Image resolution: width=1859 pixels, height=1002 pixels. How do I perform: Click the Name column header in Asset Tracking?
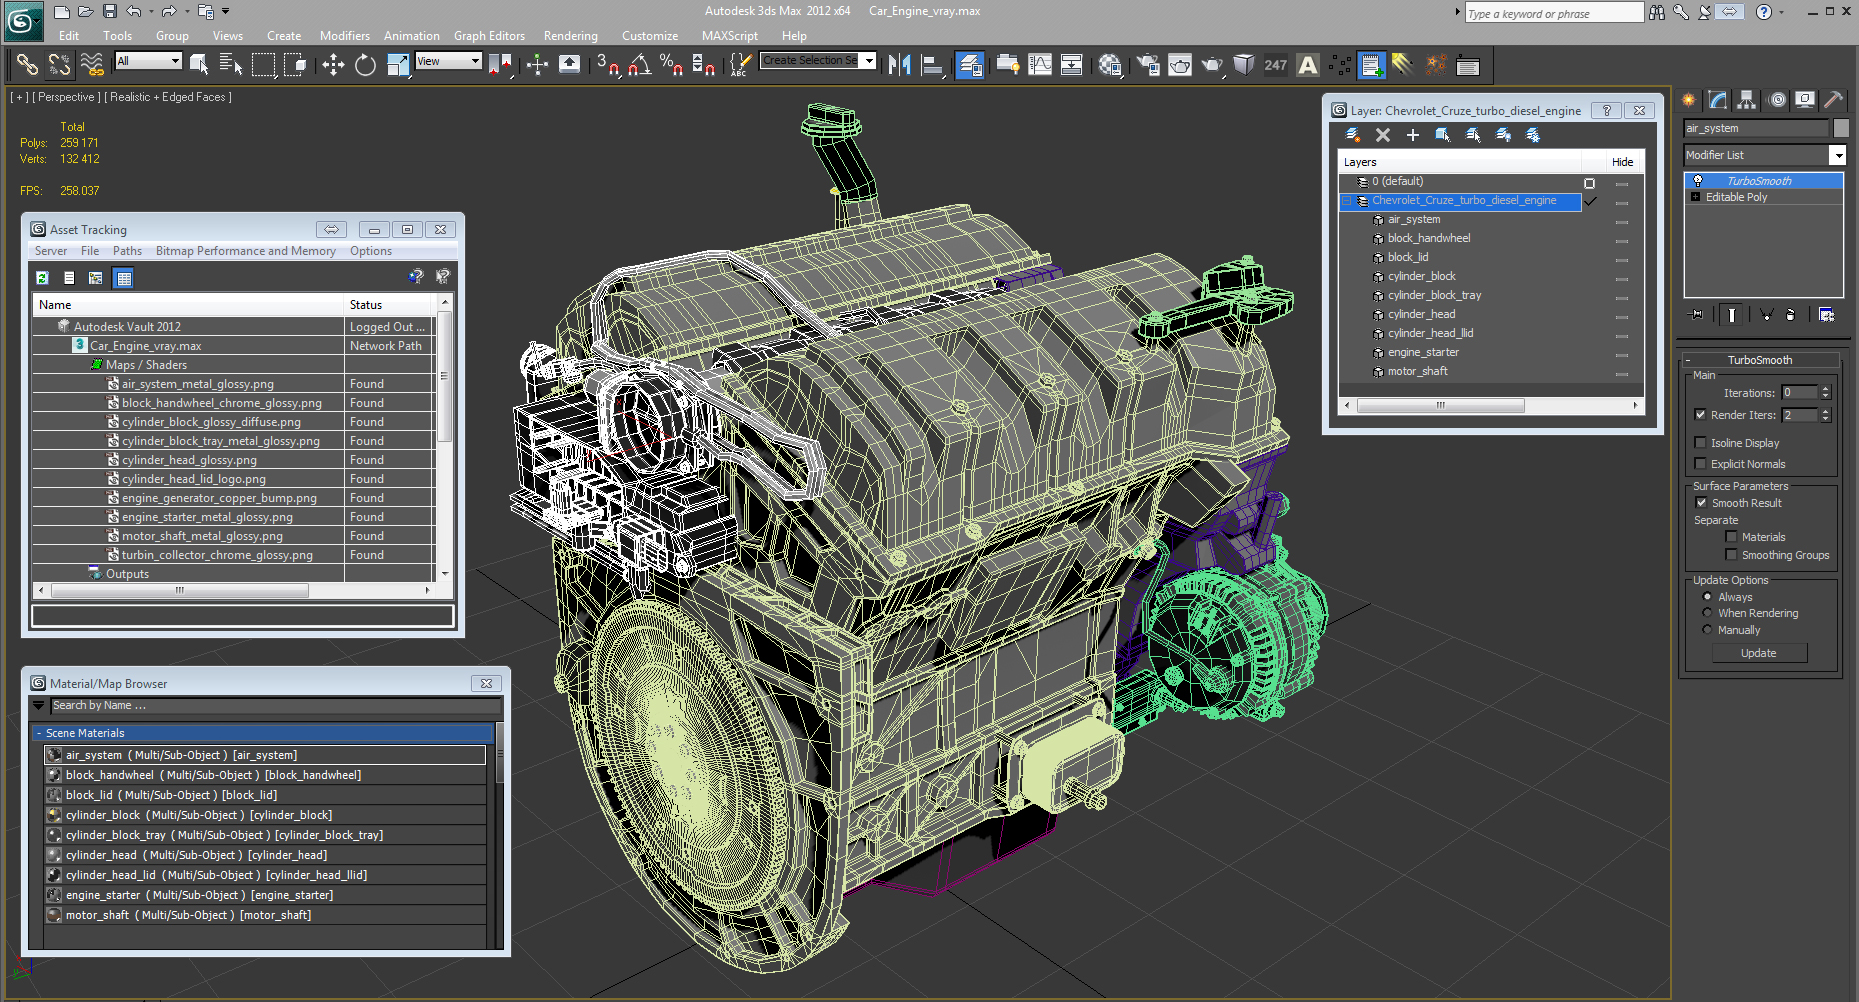tap(189, 305)
